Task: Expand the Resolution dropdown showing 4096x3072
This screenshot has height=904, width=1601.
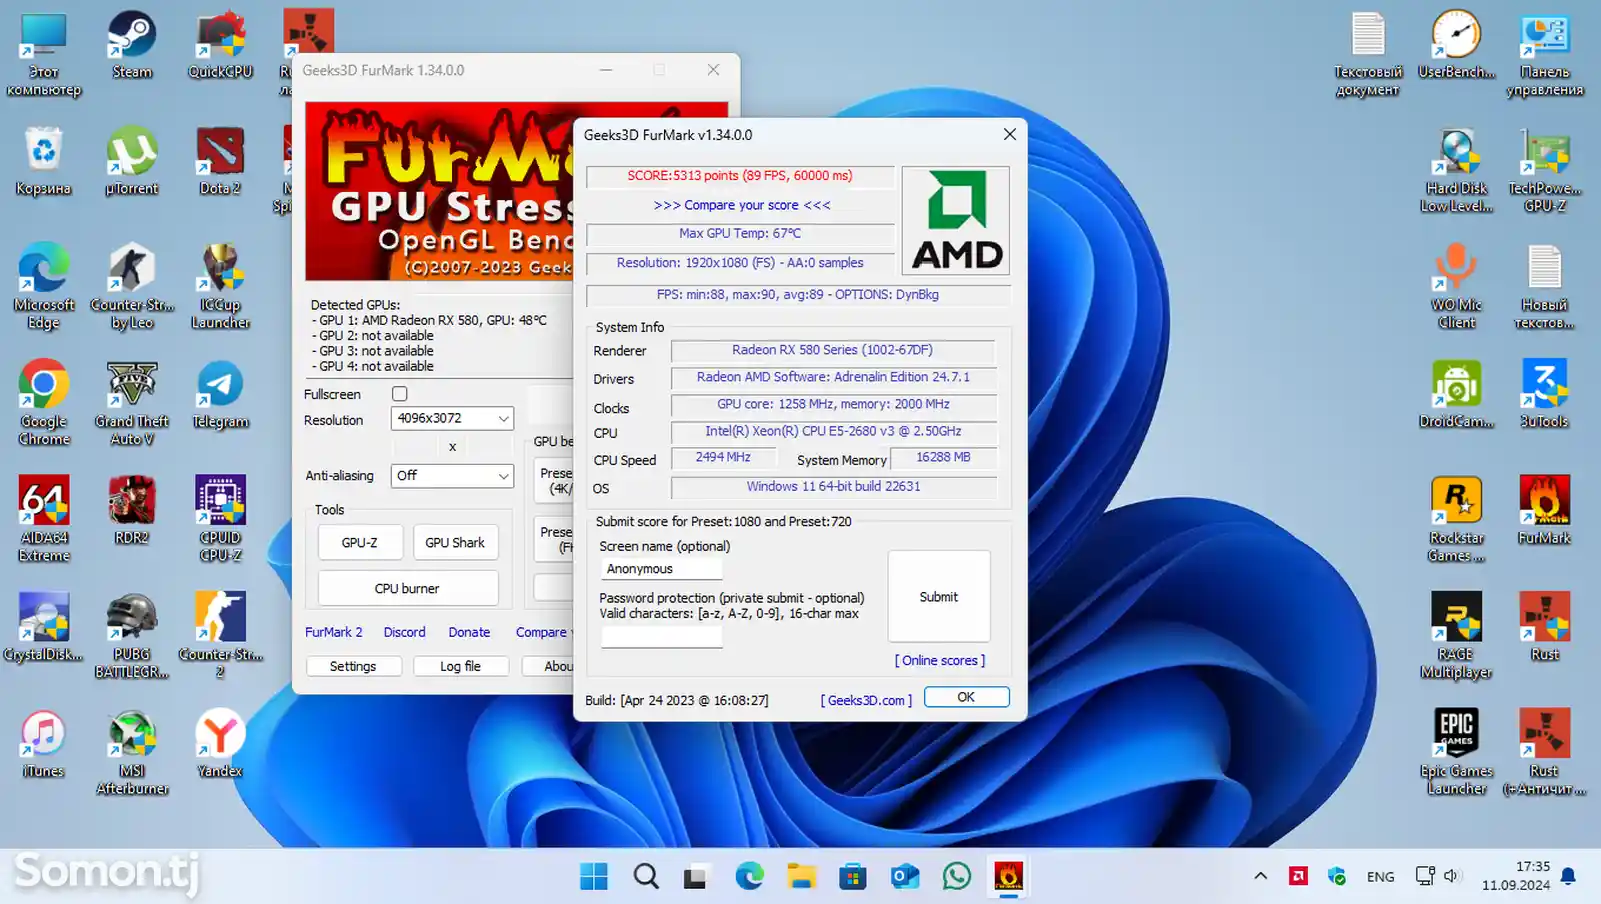Action: tap(452, 418)
